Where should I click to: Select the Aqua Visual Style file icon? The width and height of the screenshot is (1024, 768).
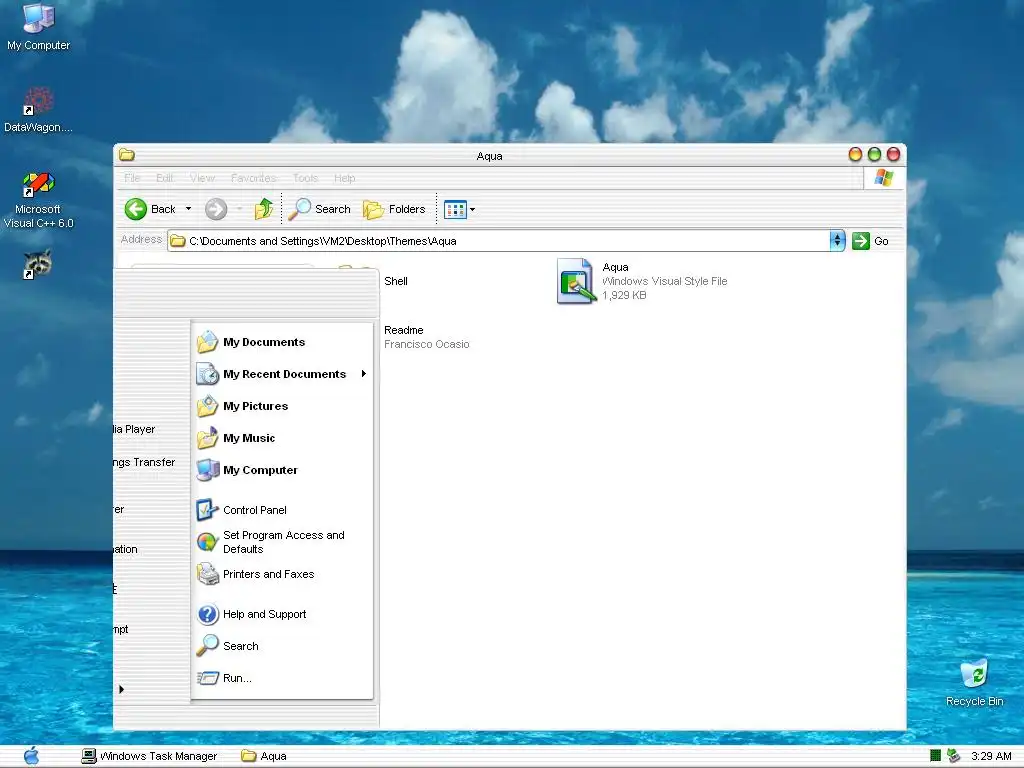pyautogui.click(x=576, y=281)
